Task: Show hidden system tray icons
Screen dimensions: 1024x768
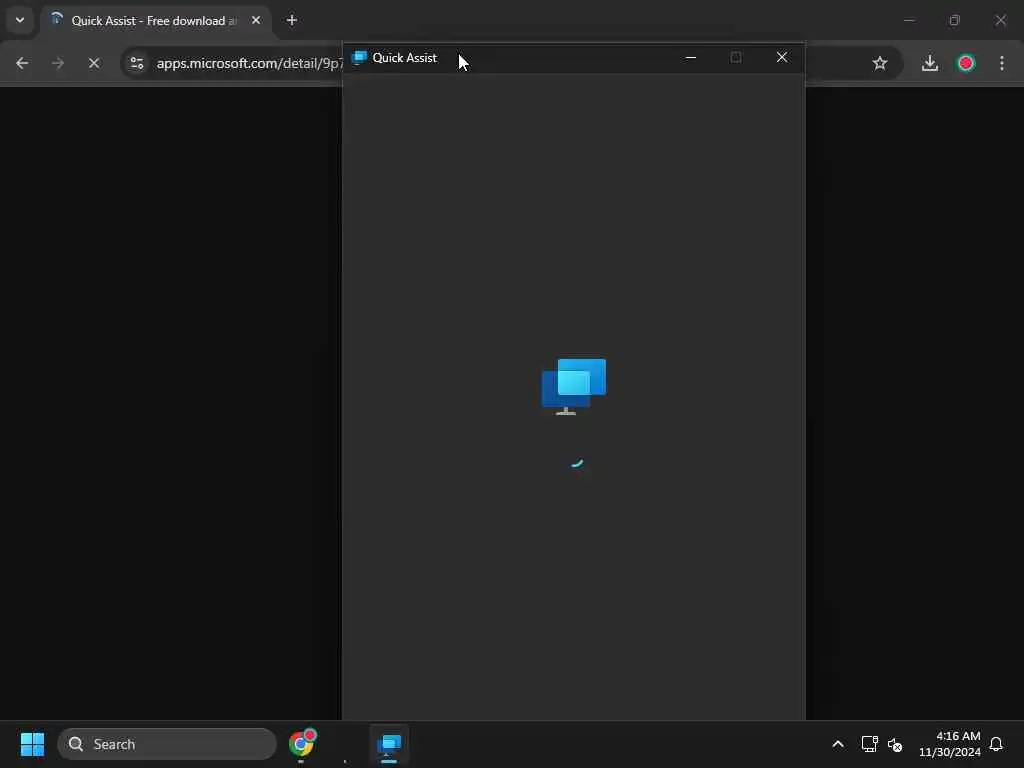Action: coord(838,744)
